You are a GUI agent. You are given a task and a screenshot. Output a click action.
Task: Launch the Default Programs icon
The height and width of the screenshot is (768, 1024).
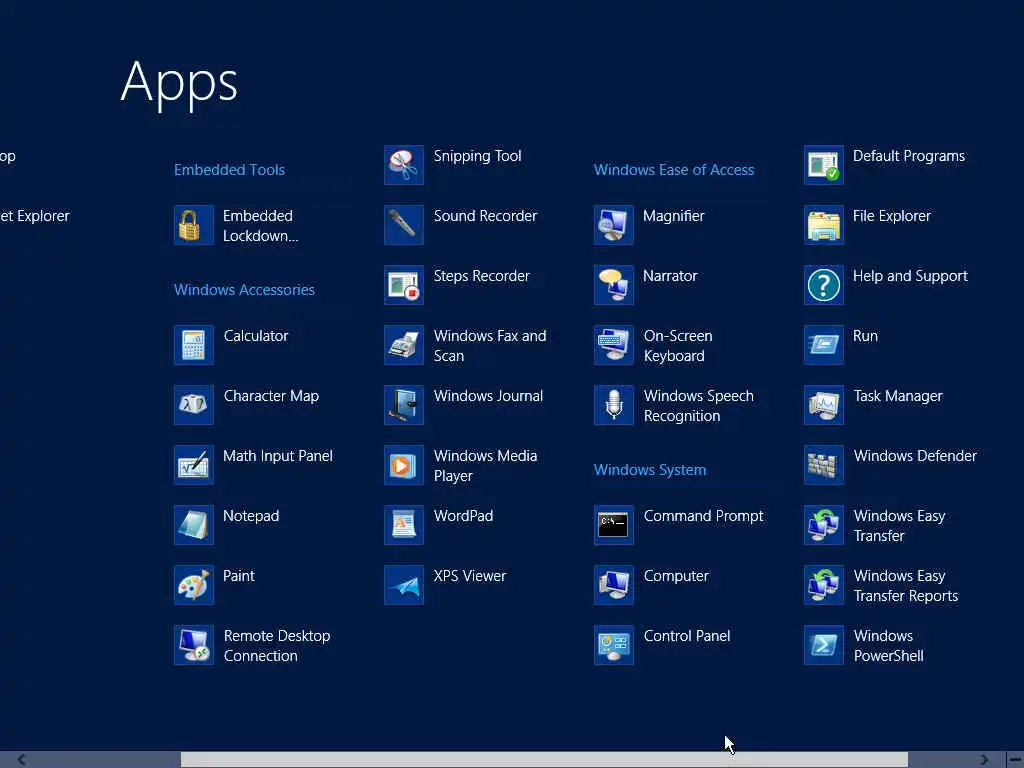click(824, 165)
